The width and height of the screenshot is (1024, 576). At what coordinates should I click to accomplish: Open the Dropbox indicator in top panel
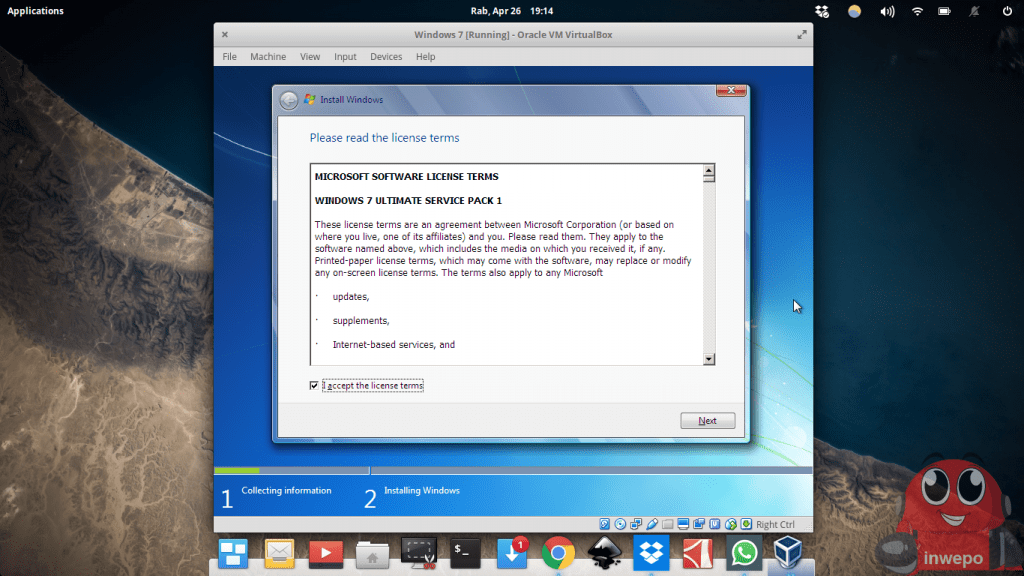822,11
